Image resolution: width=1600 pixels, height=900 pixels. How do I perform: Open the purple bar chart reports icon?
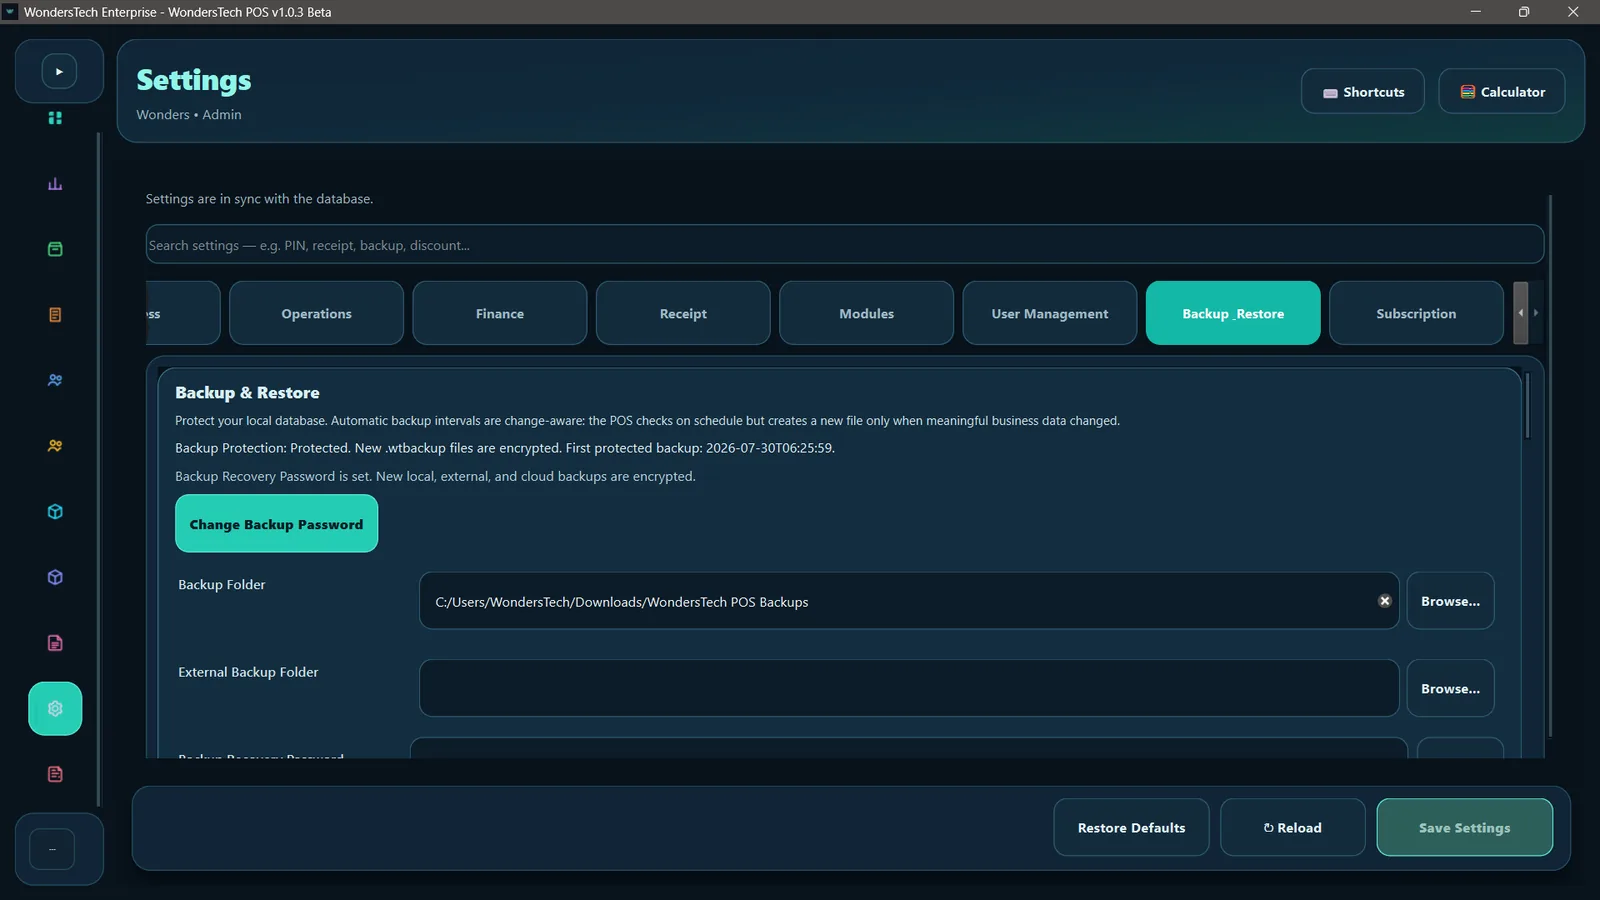tap(55, 184)
